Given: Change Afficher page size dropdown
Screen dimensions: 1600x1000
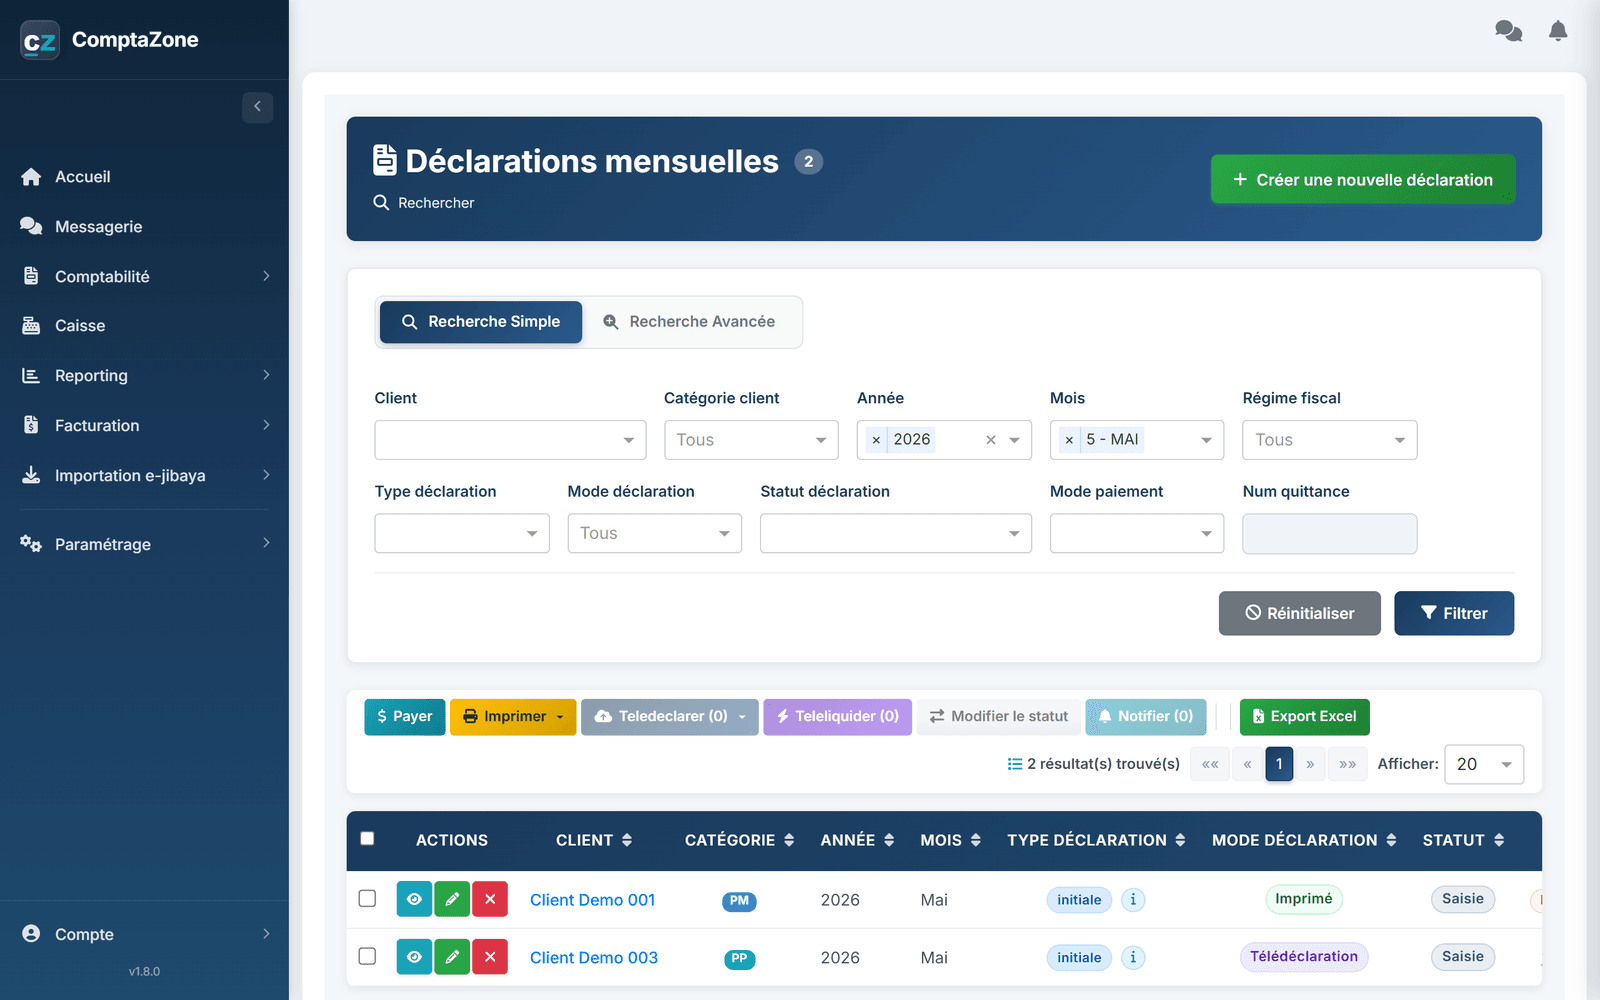Looking at the screenshot, I should pos(1485,764).
